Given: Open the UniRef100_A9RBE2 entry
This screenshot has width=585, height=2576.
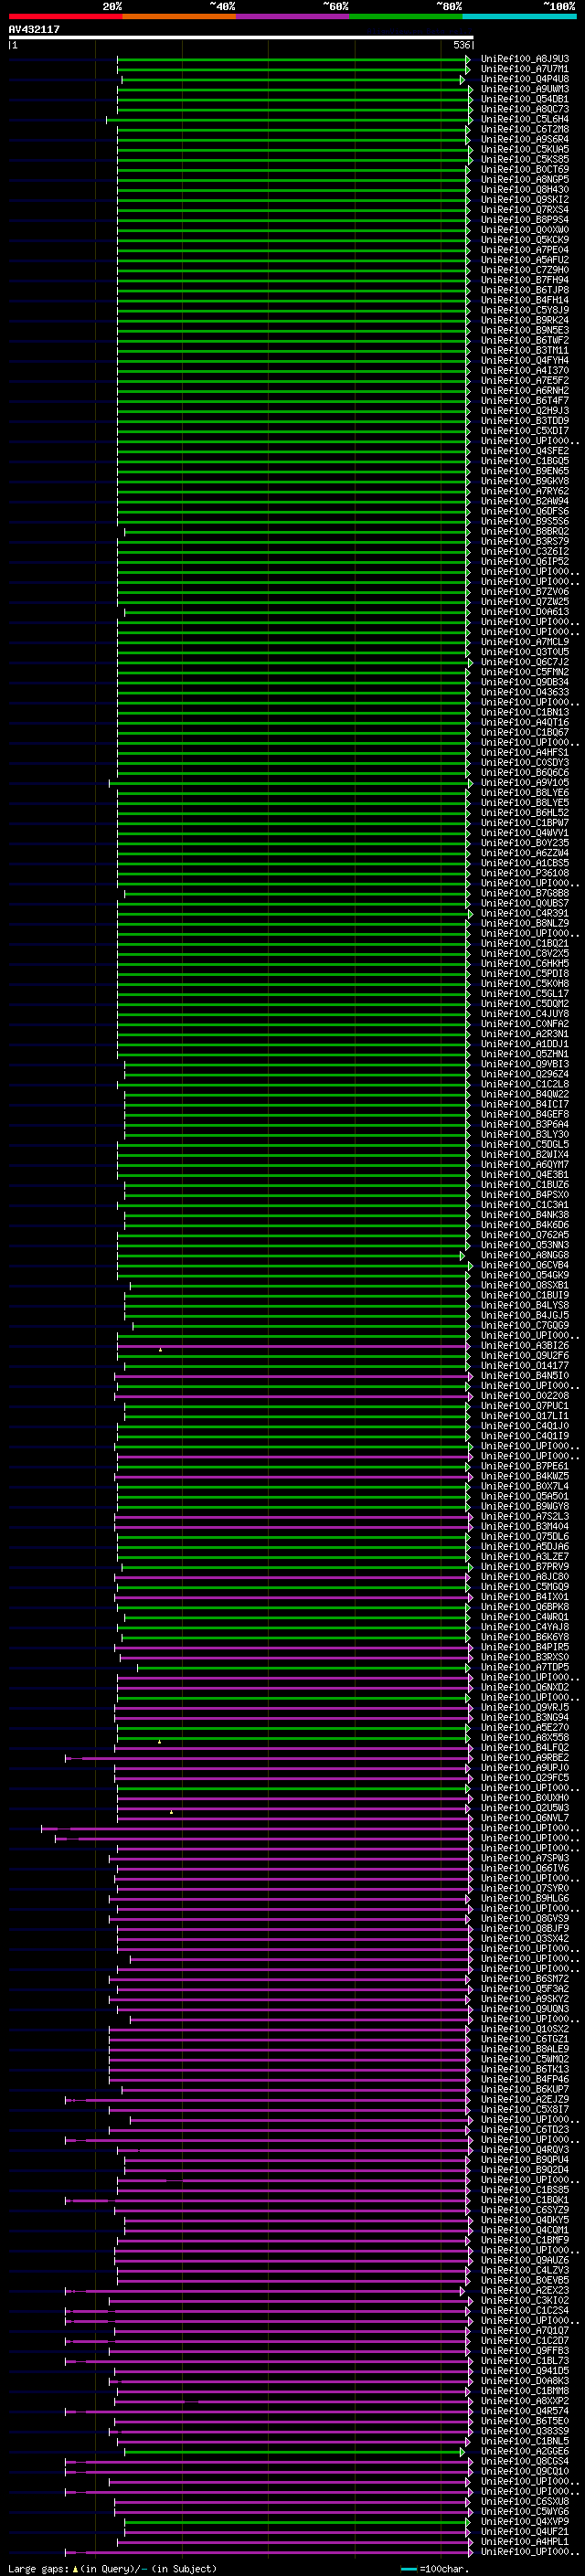Looking at the screenshot, I should [525, 1758].
